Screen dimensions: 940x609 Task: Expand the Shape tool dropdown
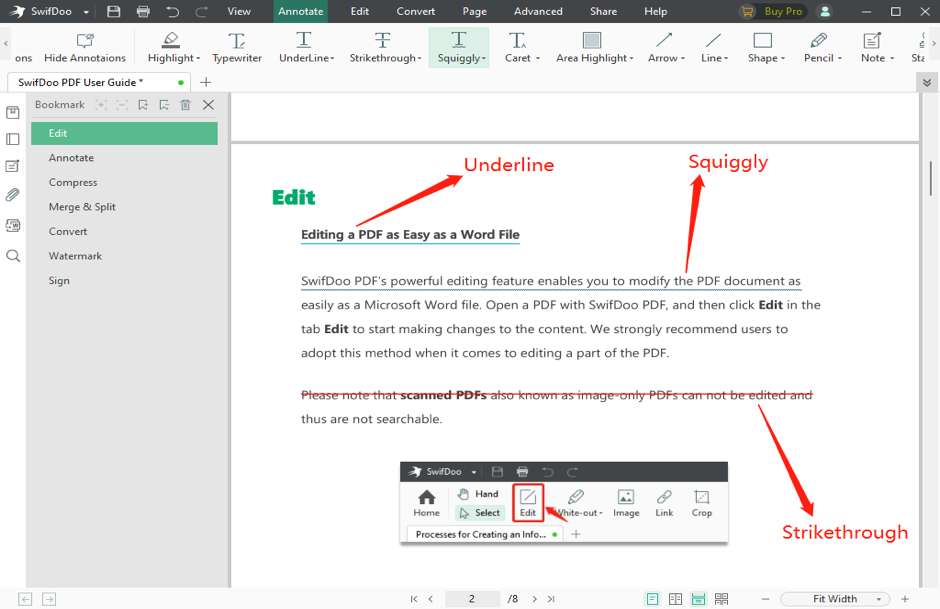tap(782, 59)
